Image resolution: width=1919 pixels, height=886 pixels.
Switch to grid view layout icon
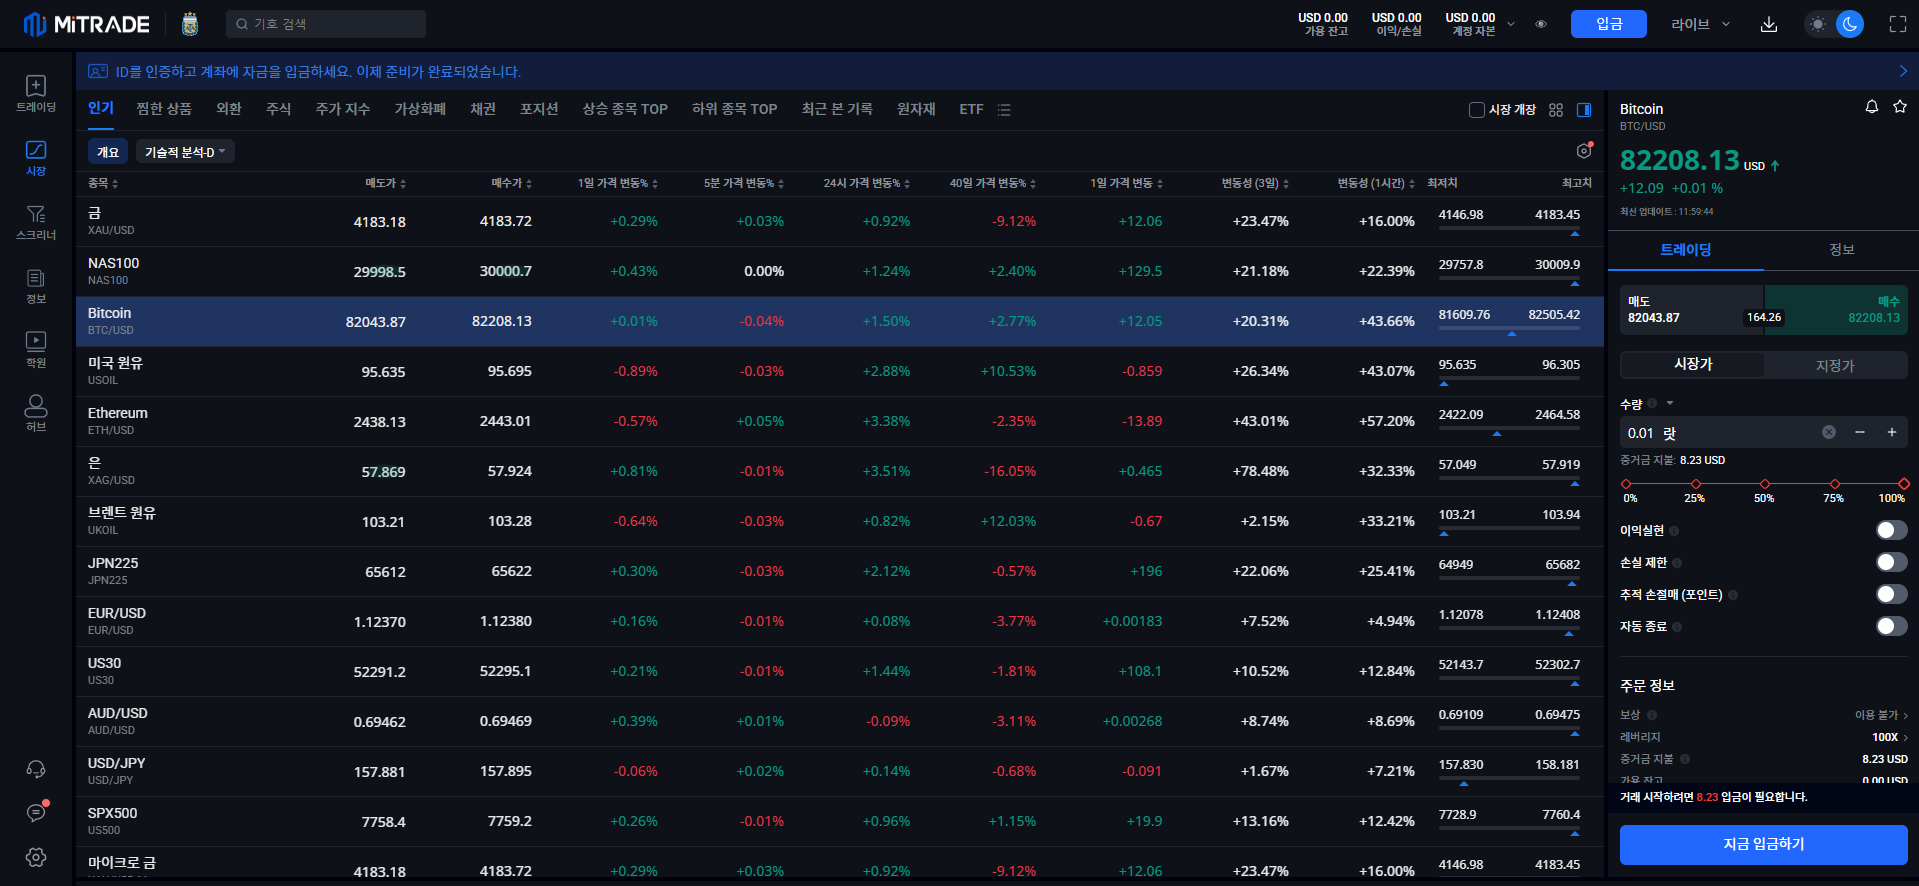coord(1556,110)
